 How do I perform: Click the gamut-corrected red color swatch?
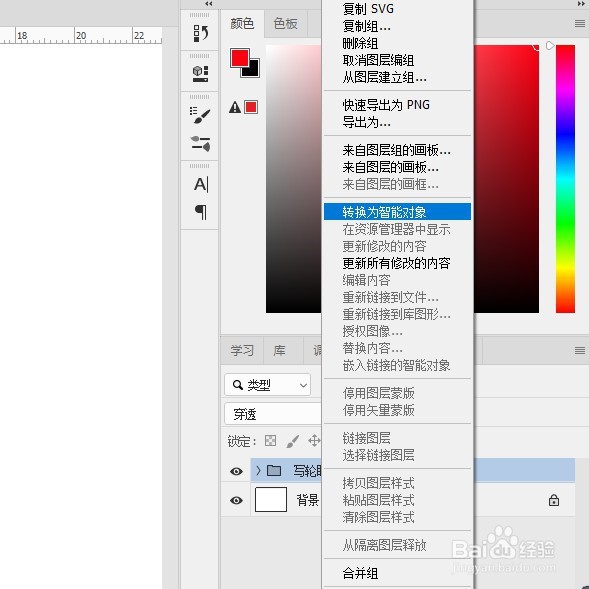pos(251,107)
